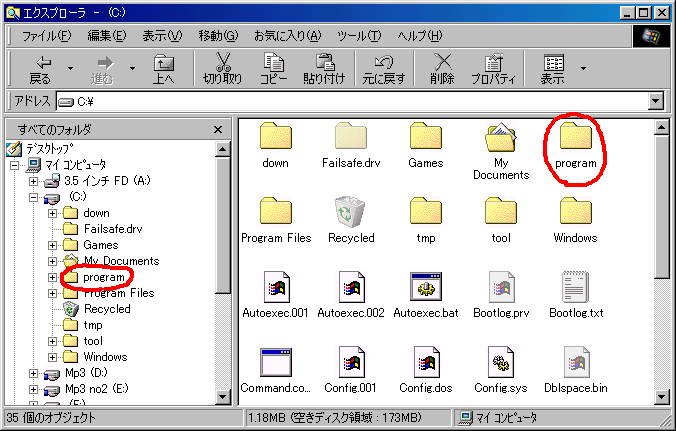Open プロパティ properties from the toolbar
Viewport: 676px width, 431px height.
point(493,69)
